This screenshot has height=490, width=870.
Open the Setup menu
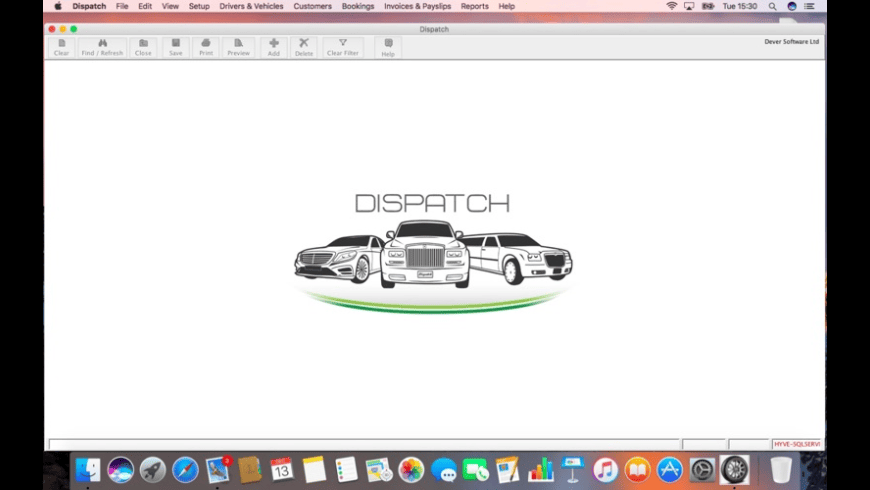[x=199, y=6]
